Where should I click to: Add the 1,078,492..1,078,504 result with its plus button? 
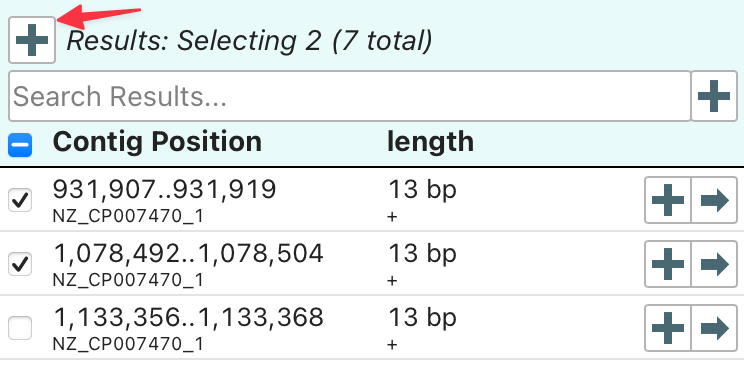pos(668,264)
